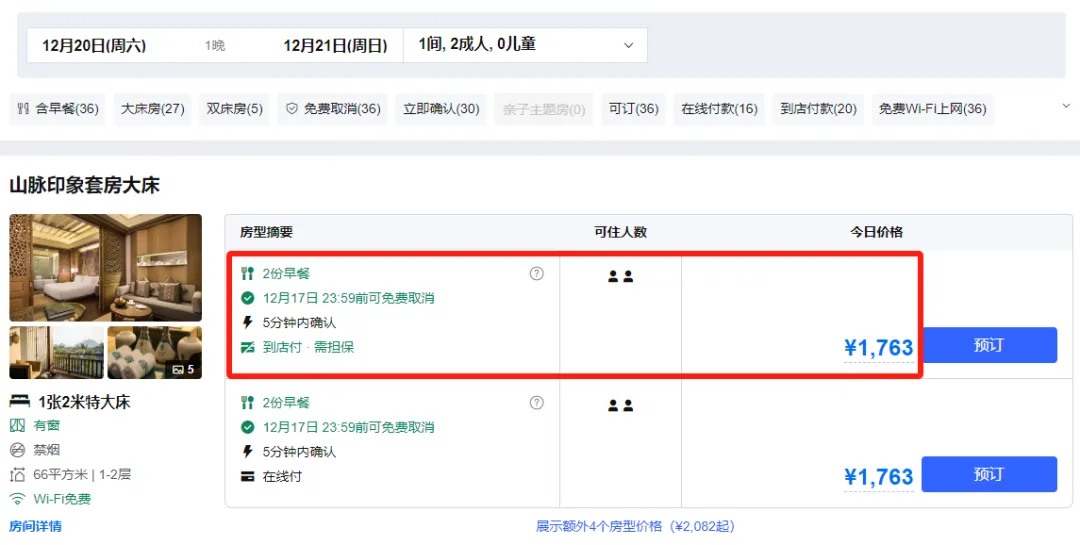Toggle the 含早餐(36) filter

(x=58, y=109)
